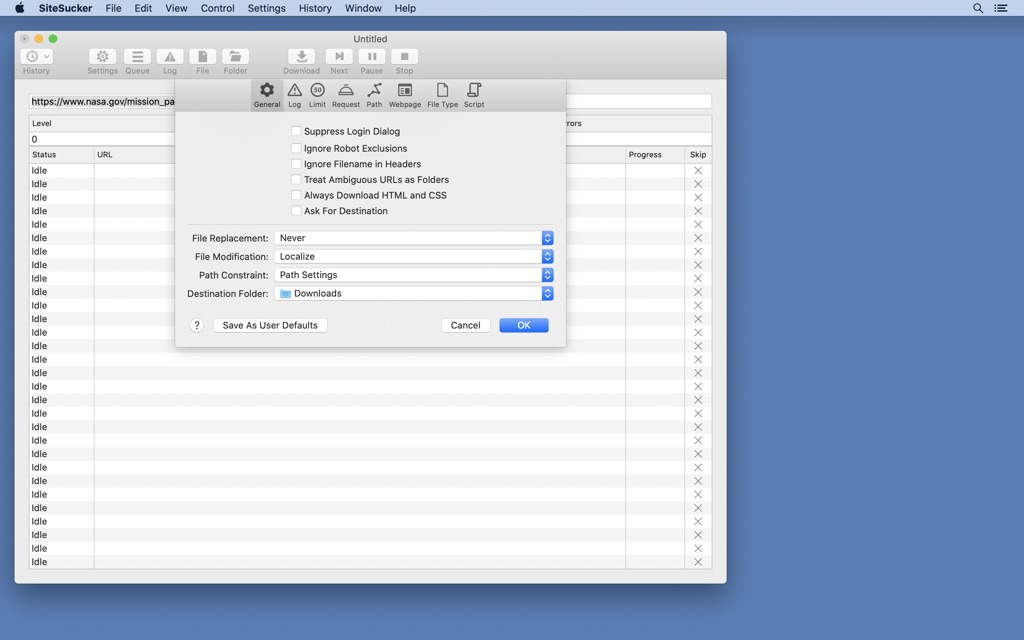Confirm settings with OK button
The image size is (1024, 640).
click(x=524, y=325)
